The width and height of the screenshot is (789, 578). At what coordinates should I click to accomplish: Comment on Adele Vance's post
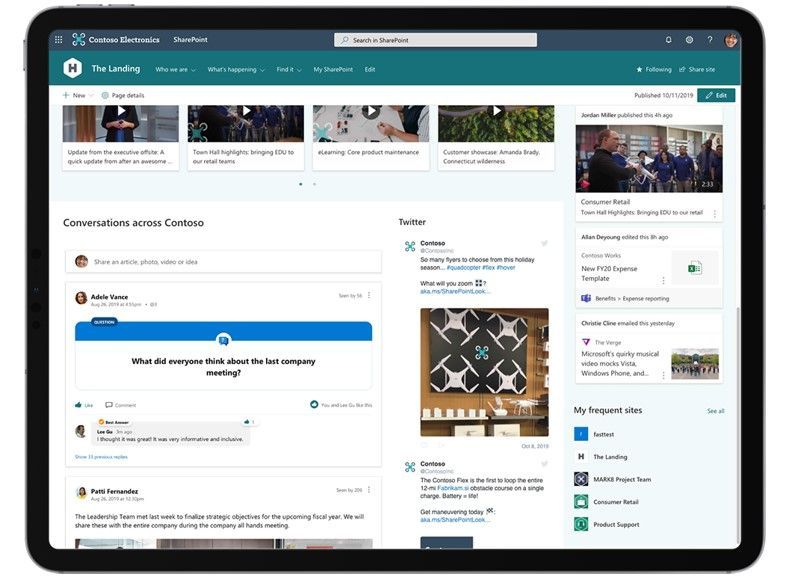121,405
